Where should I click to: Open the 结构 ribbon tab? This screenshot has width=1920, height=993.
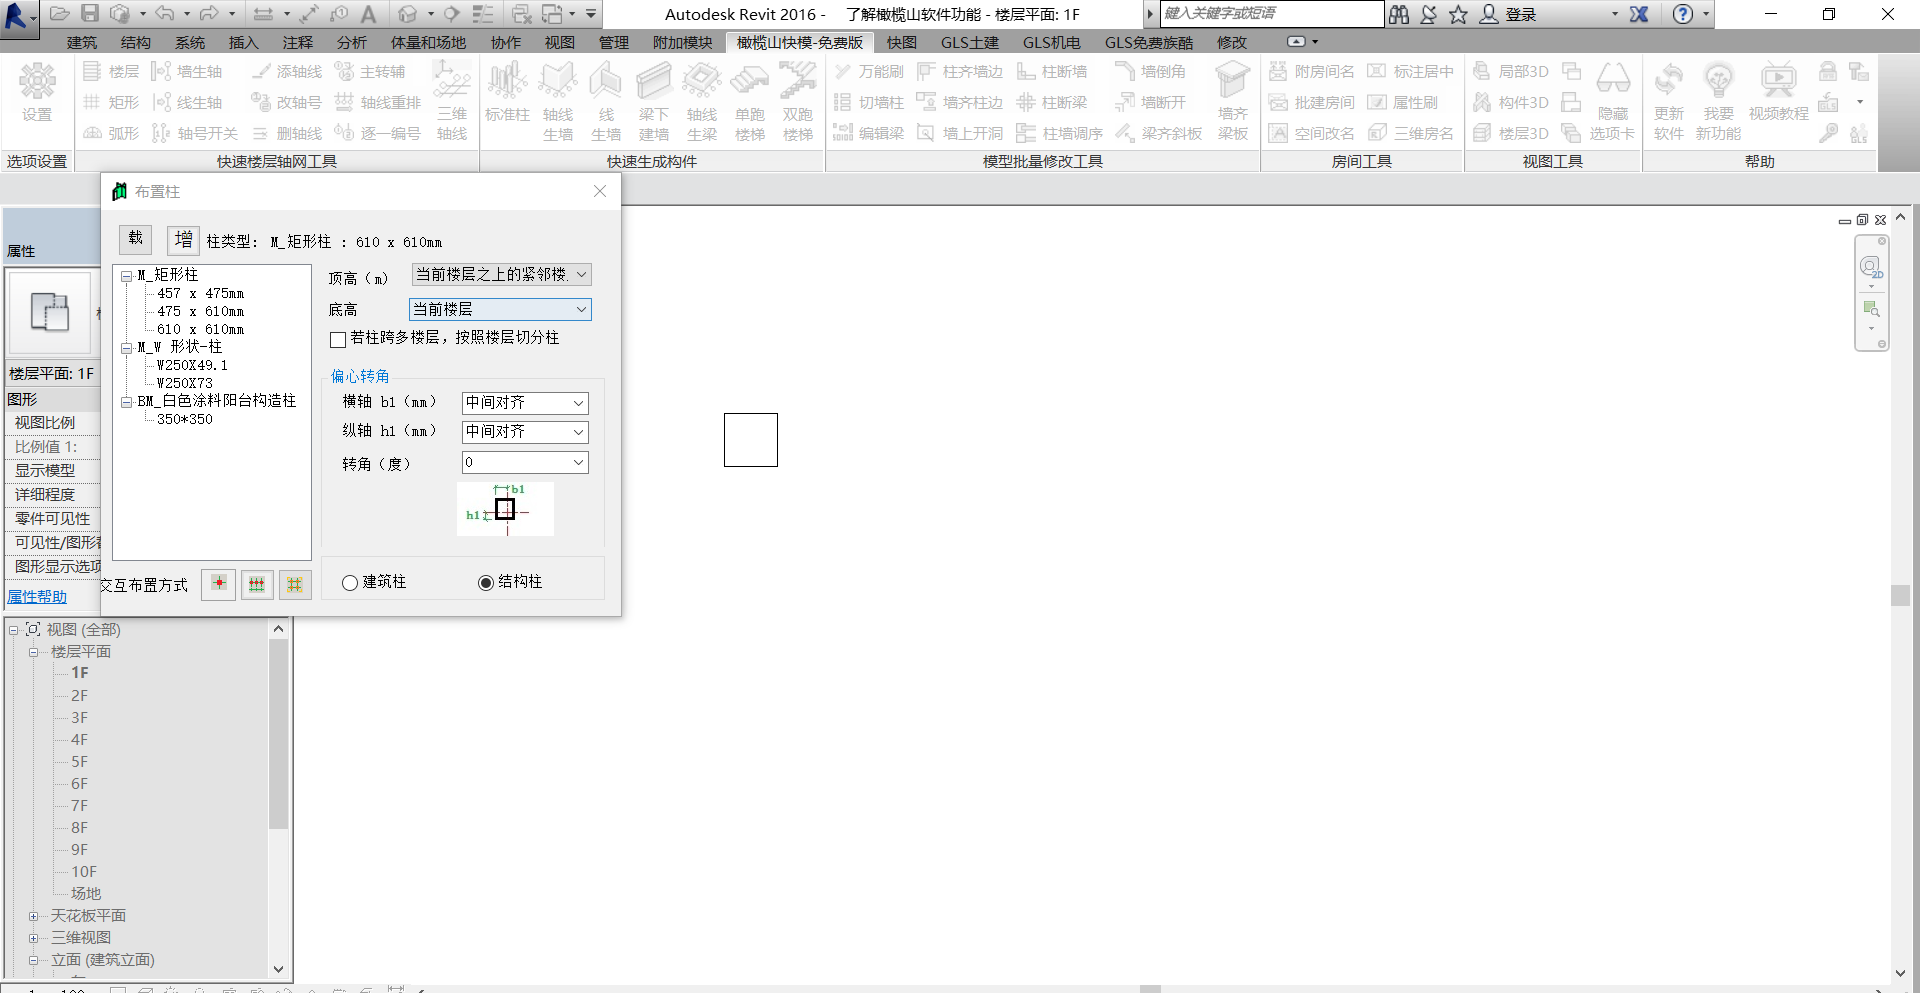136,42
